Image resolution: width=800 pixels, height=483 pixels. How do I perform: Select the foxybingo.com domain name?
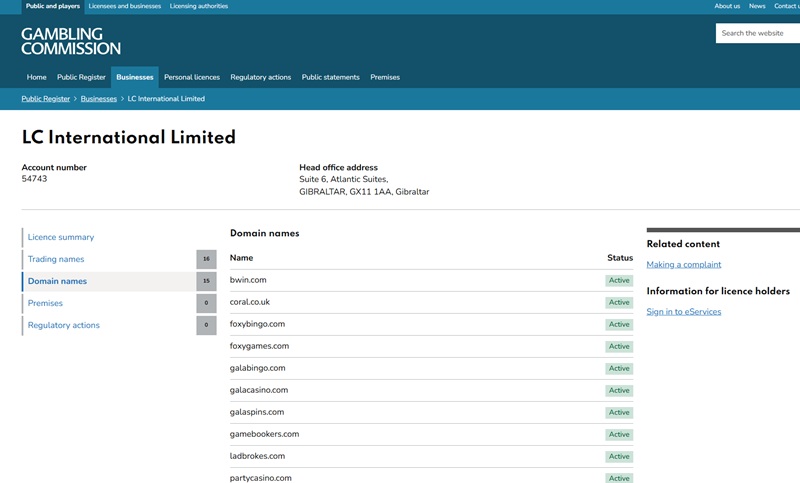point(257,324)
